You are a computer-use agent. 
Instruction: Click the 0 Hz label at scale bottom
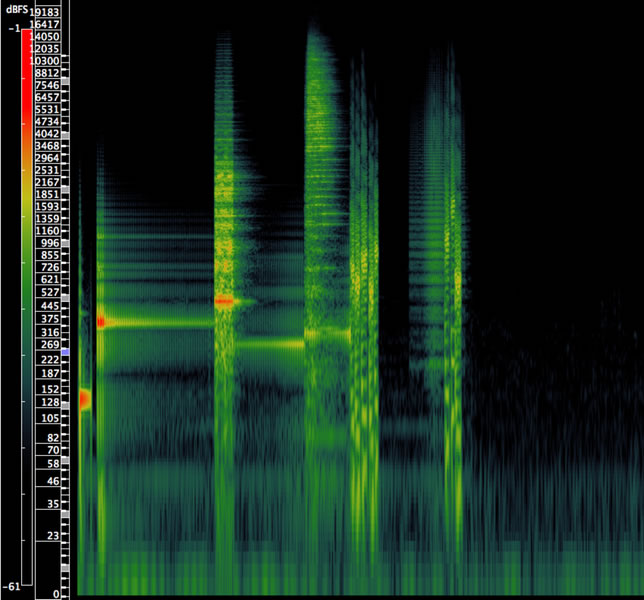56,594
